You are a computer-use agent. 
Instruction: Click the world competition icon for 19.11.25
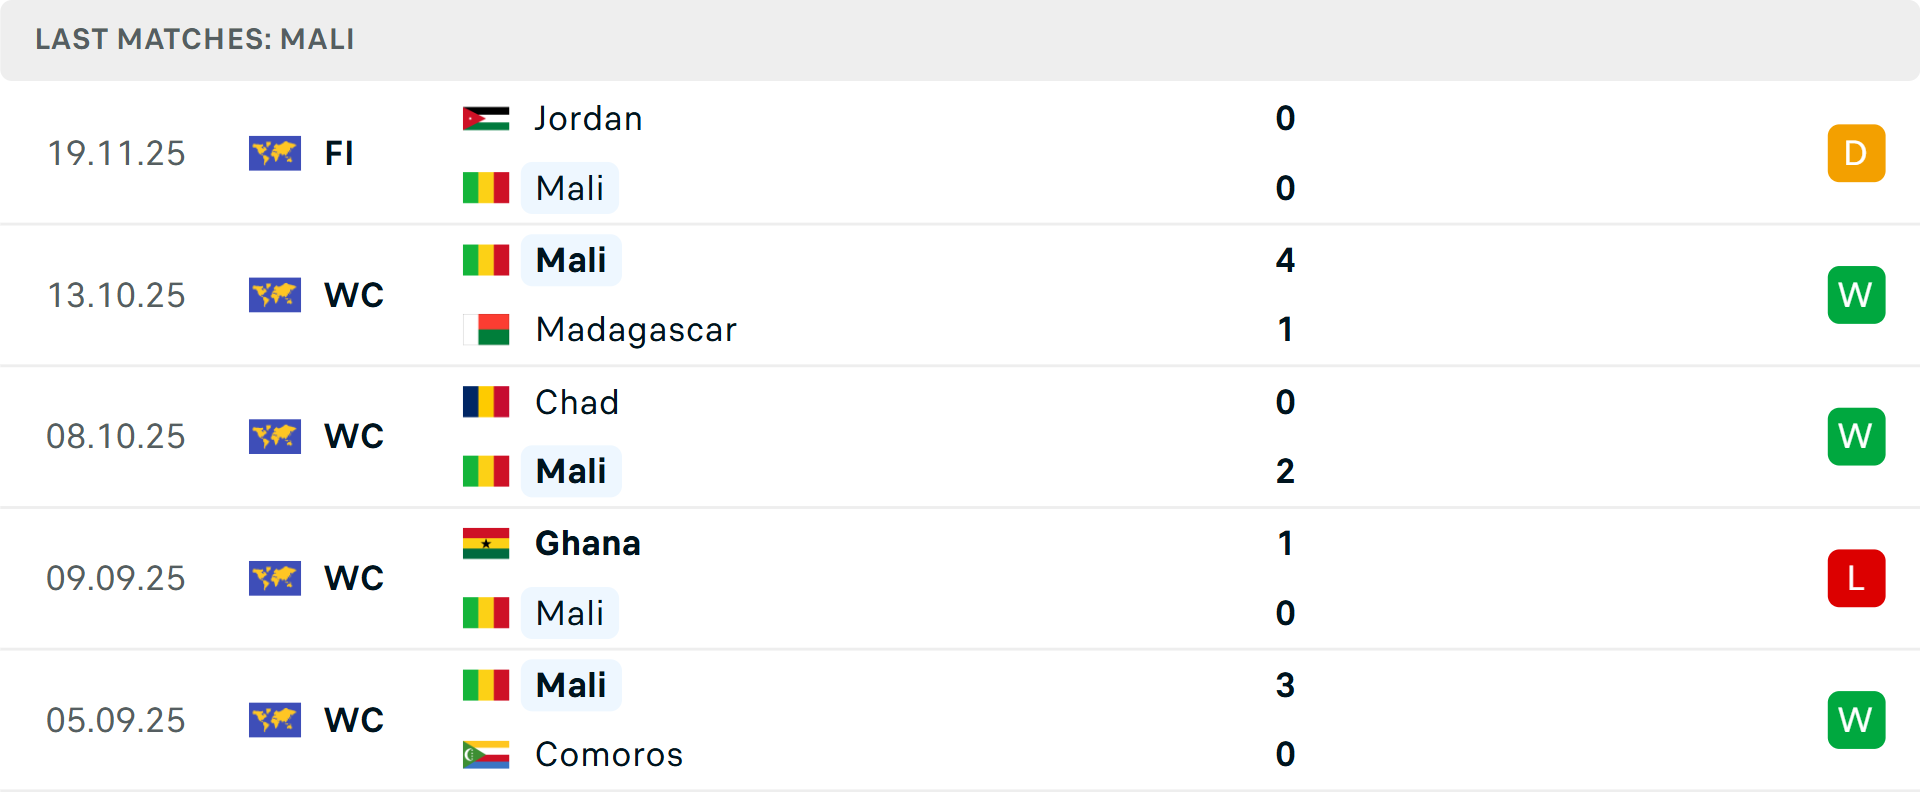(275, 153)
